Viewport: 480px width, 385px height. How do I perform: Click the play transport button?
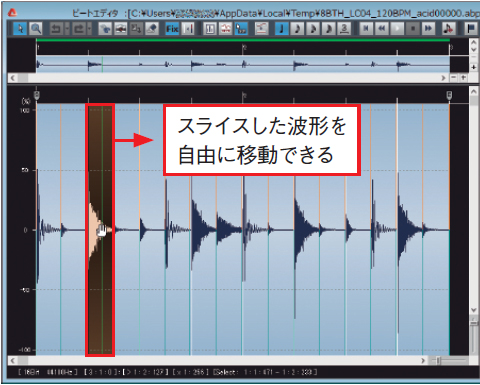397,29
